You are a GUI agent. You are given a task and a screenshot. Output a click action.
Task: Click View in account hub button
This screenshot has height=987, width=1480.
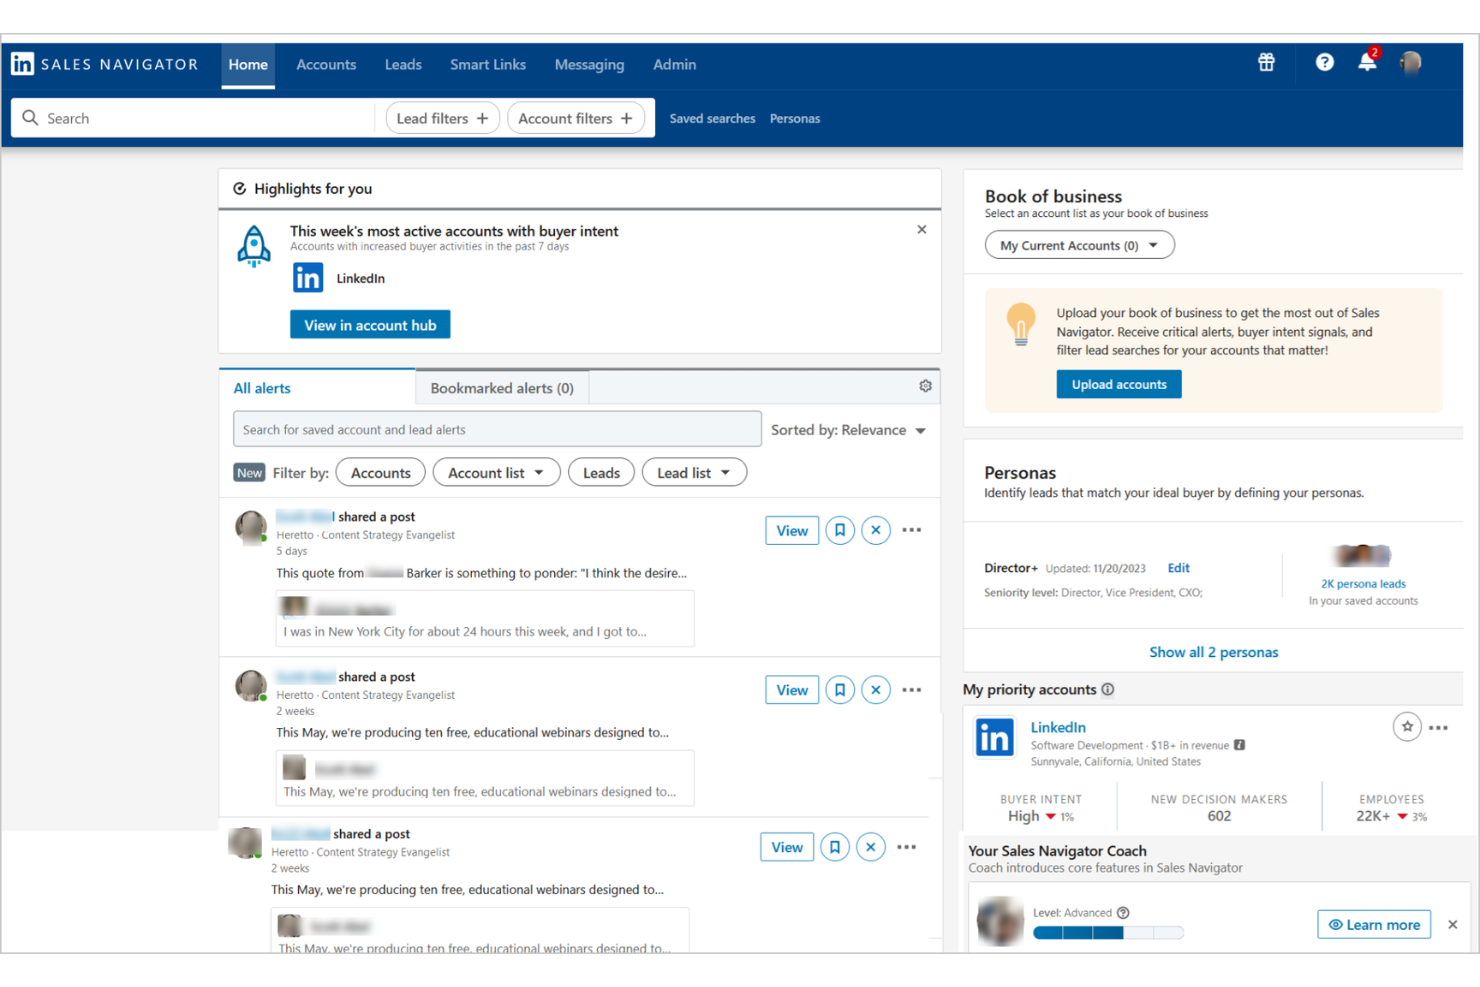[370, 325]
